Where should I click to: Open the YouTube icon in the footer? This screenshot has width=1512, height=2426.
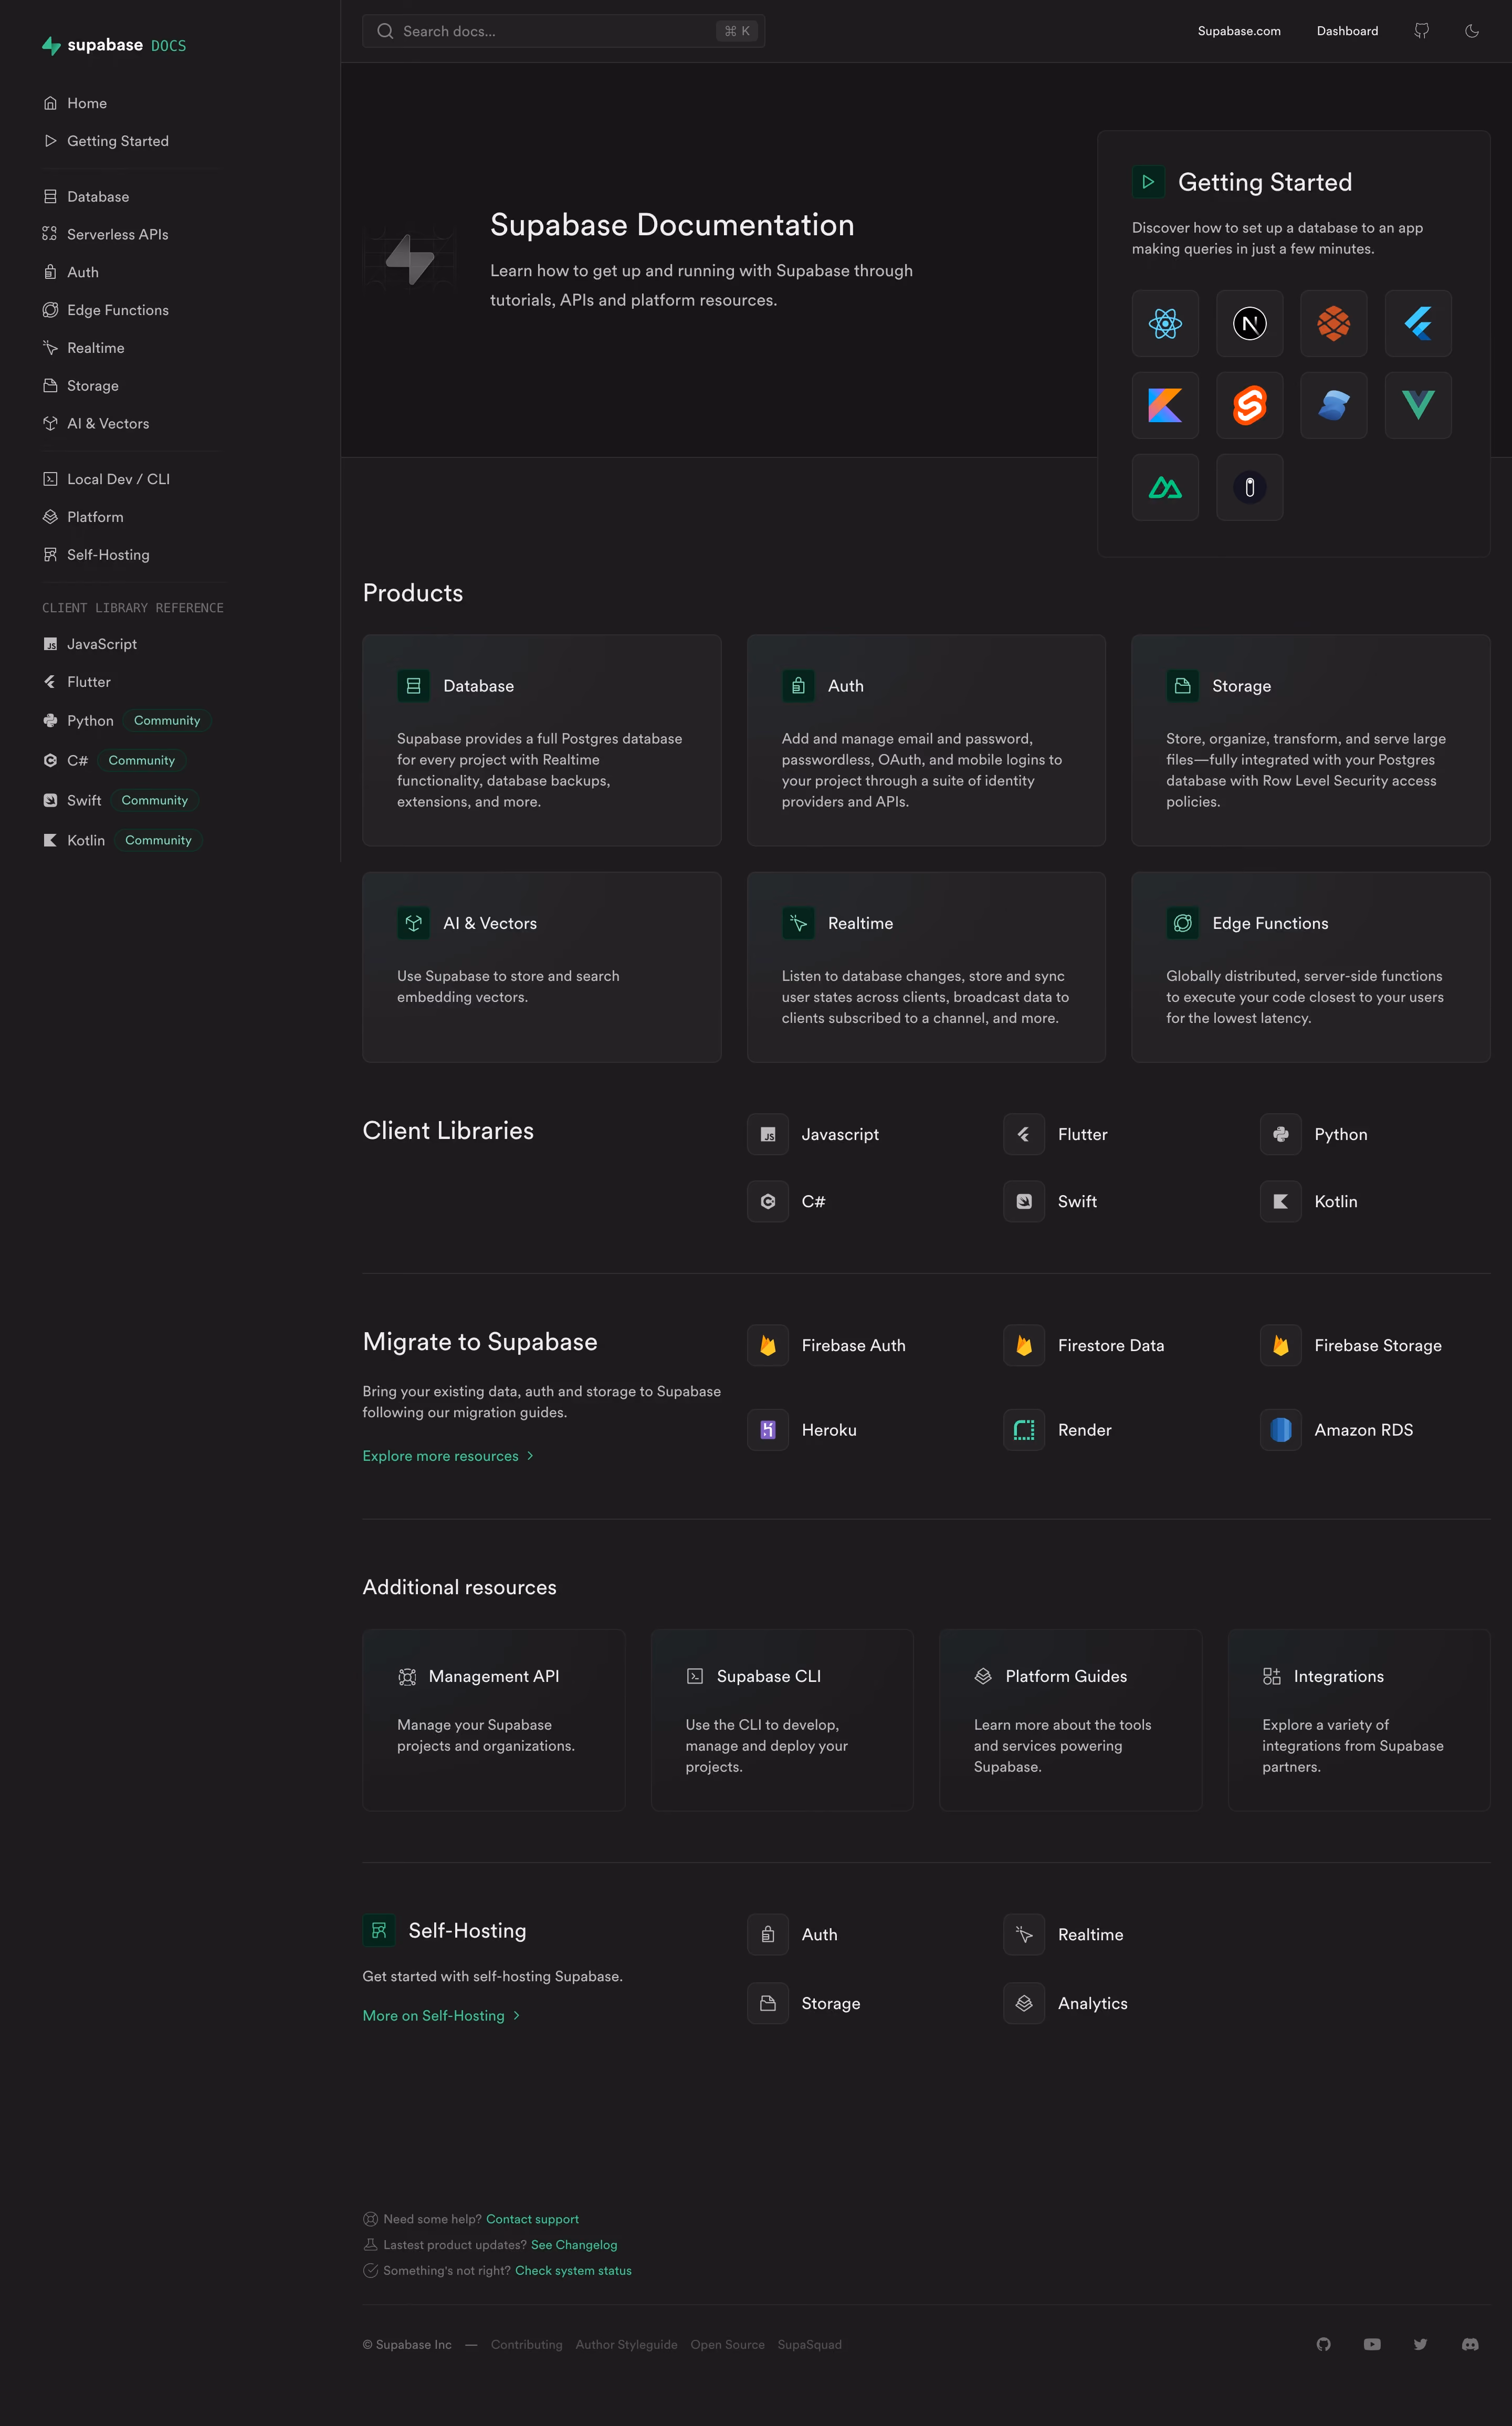1371,2344
